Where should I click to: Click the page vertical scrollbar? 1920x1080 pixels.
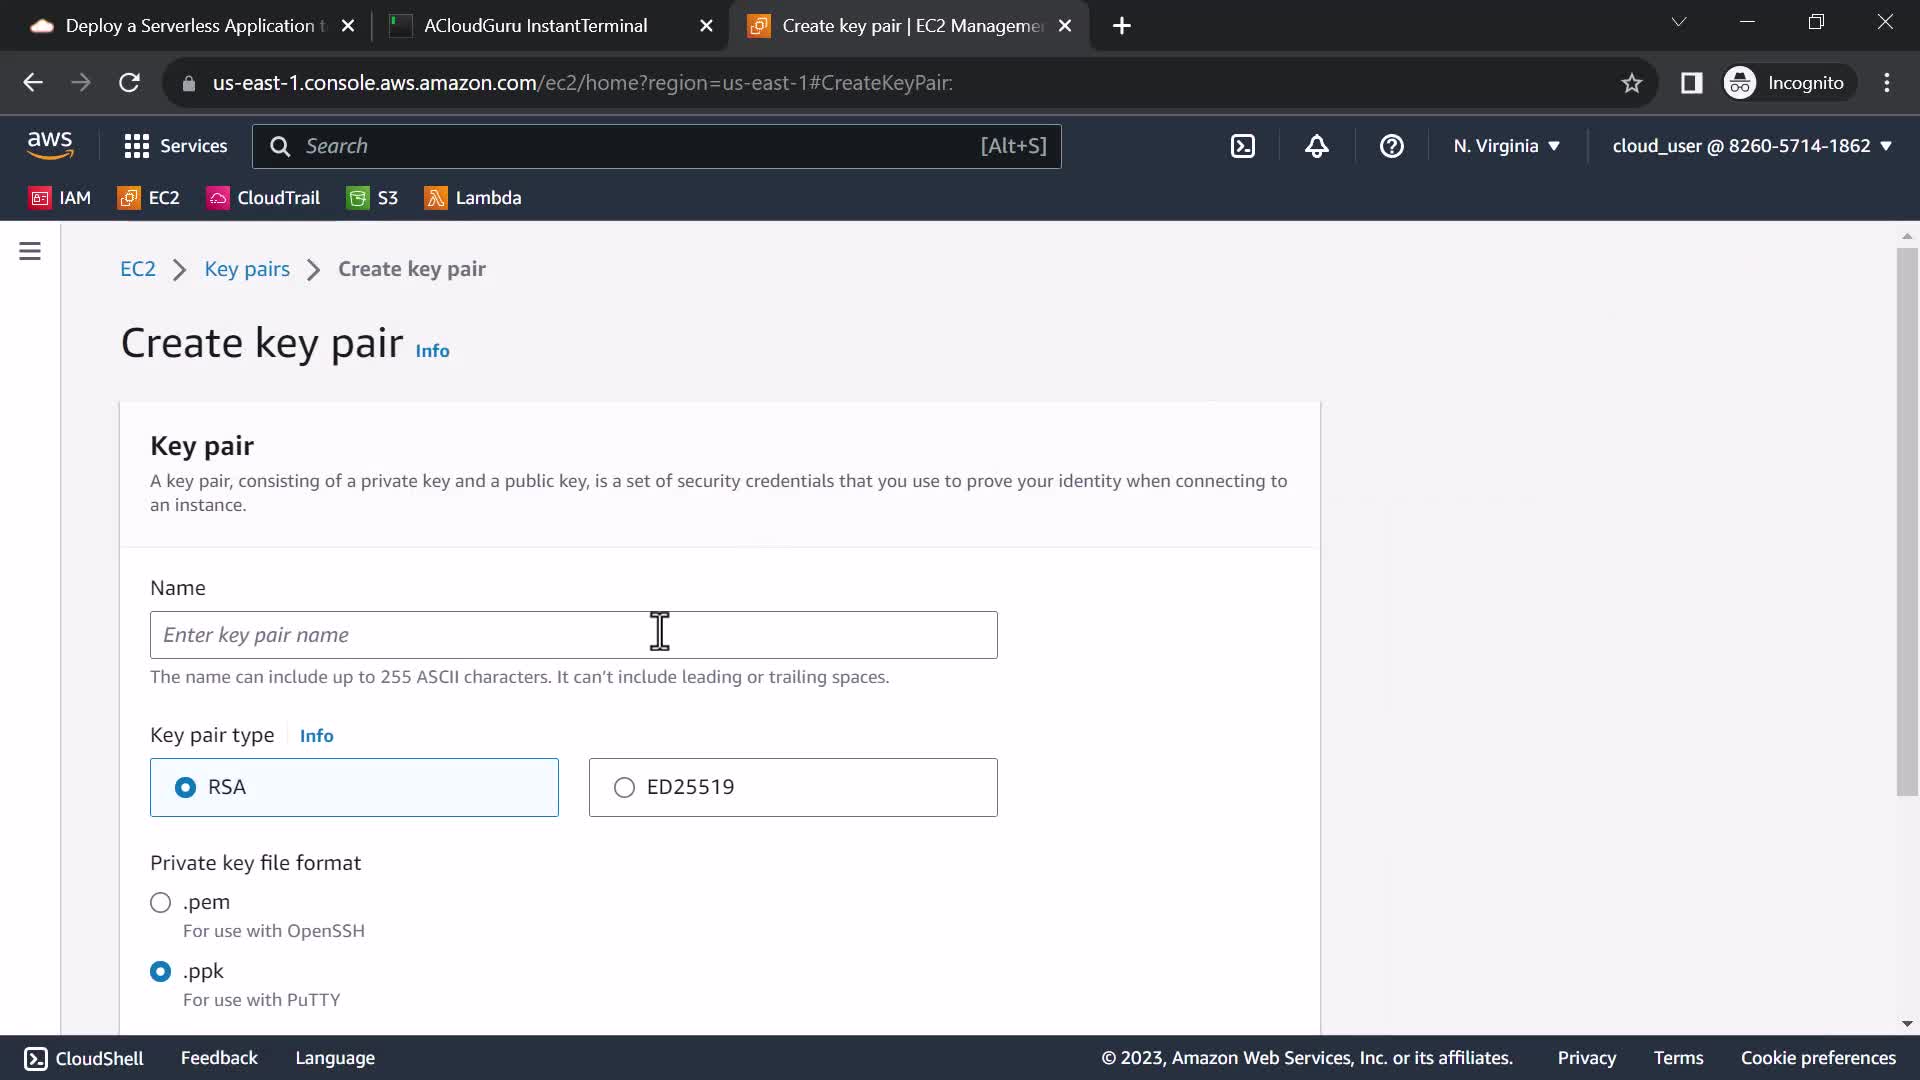click(1906, 520)
